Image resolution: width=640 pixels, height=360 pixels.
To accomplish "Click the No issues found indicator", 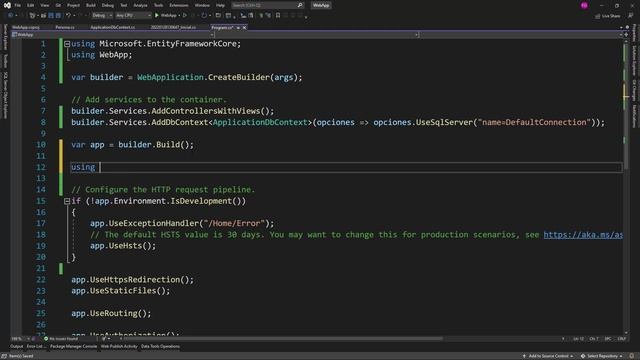I will pos(61,339).
